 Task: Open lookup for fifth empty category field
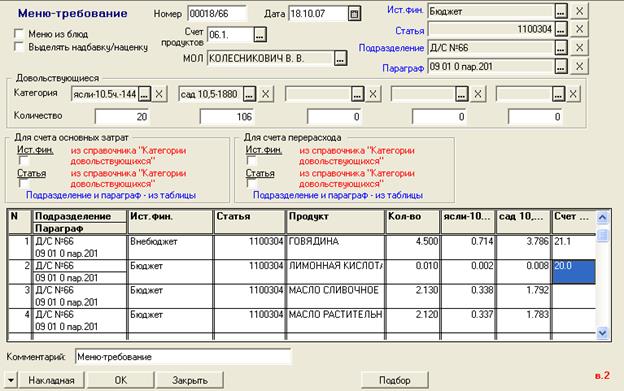click(558, 94)
